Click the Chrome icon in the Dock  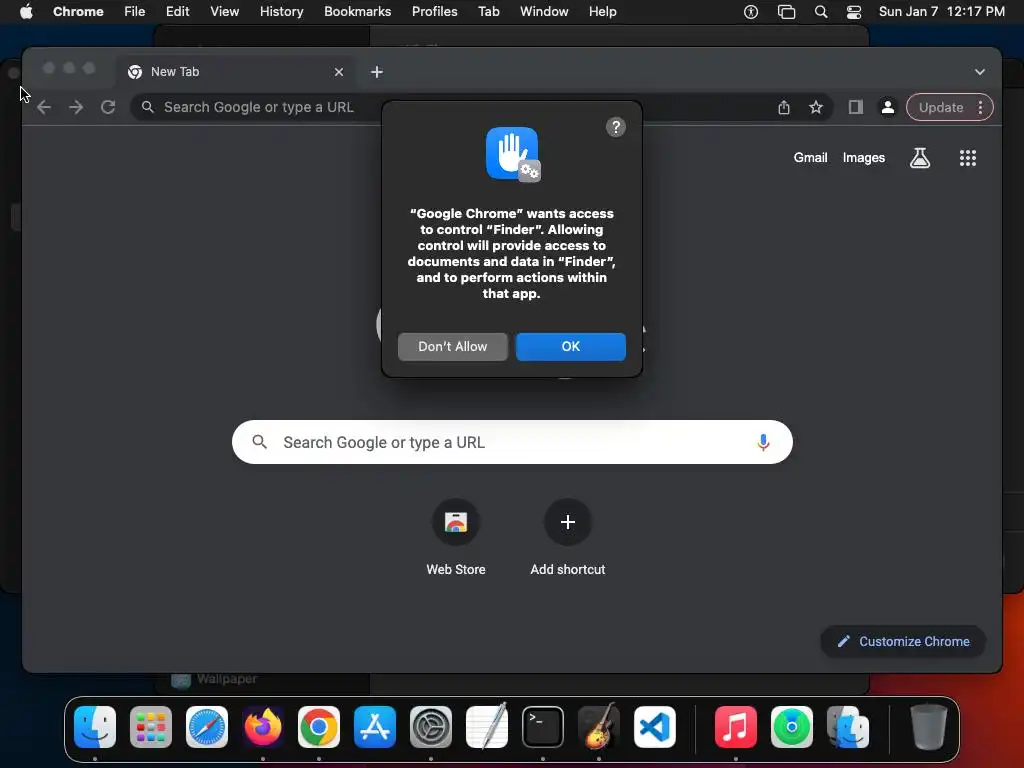point(319,727)
